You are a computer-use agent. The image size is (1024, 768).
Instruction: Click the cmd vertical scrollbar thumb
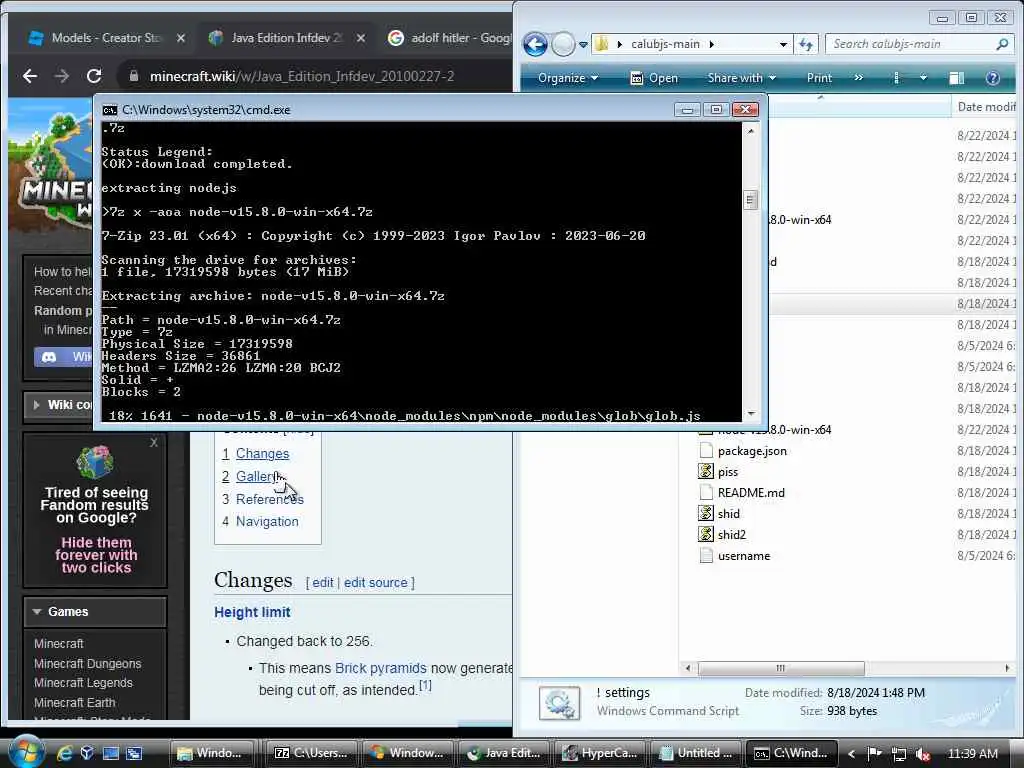pos(750,200)
